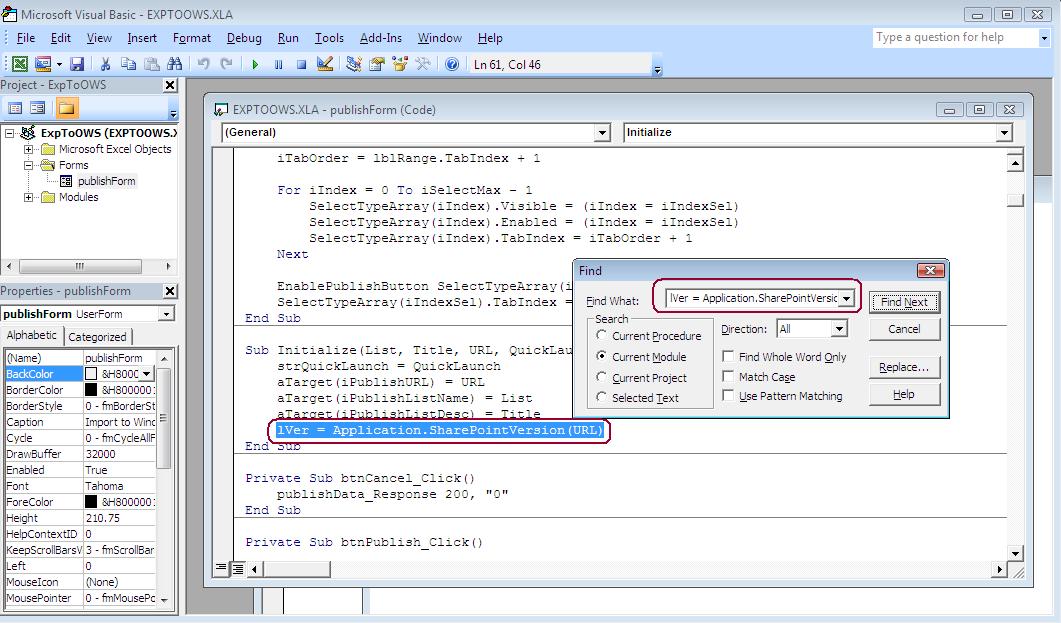Select the Current Project search option

coord(601,377)
